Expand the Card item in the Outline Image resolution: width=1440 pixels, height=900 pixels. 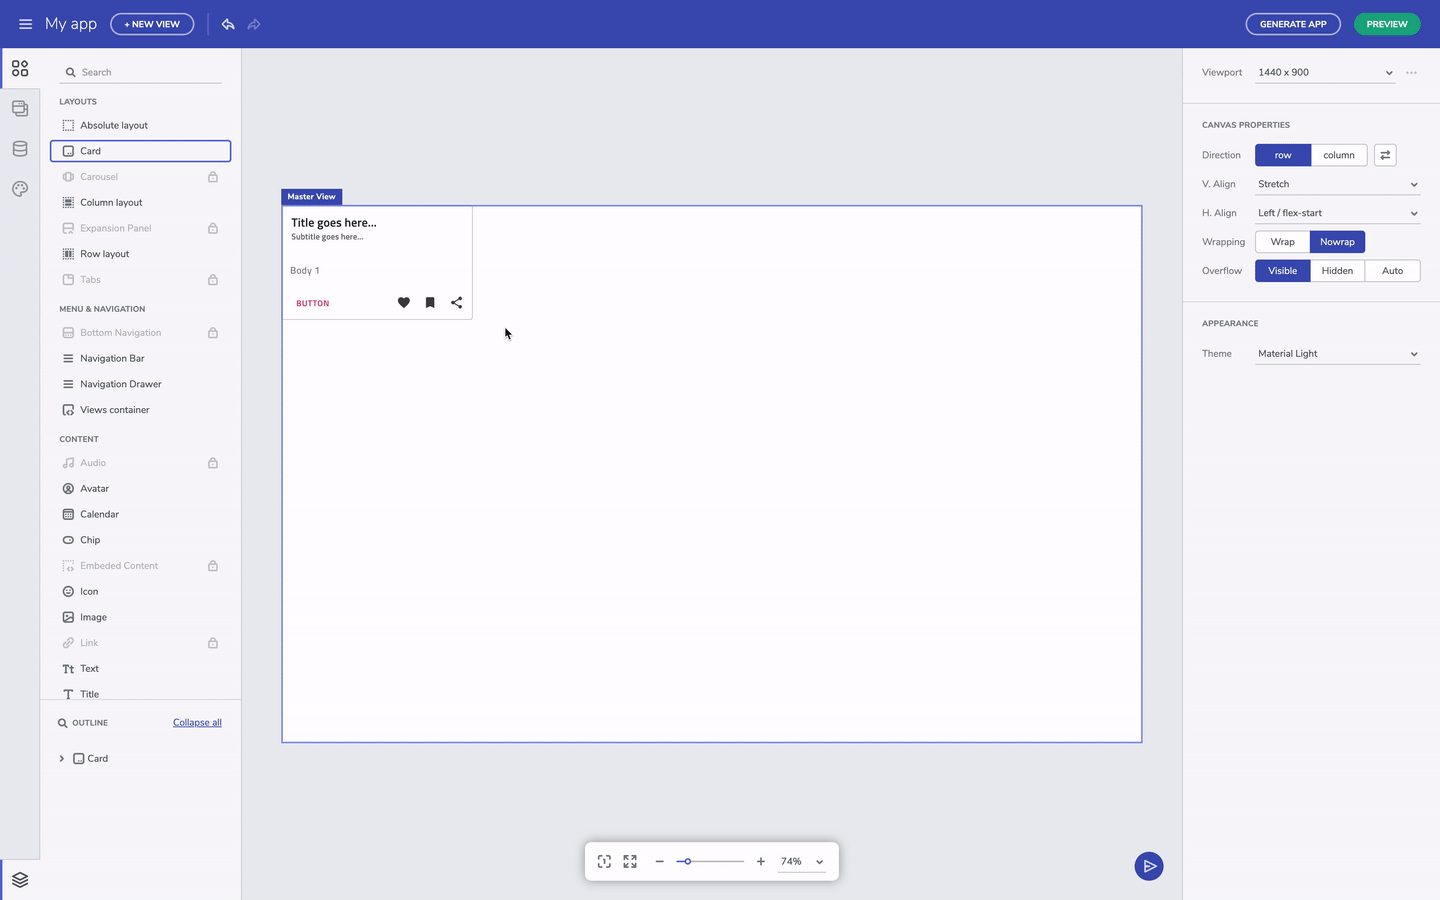pyautogui.click(x=62, y=758)
